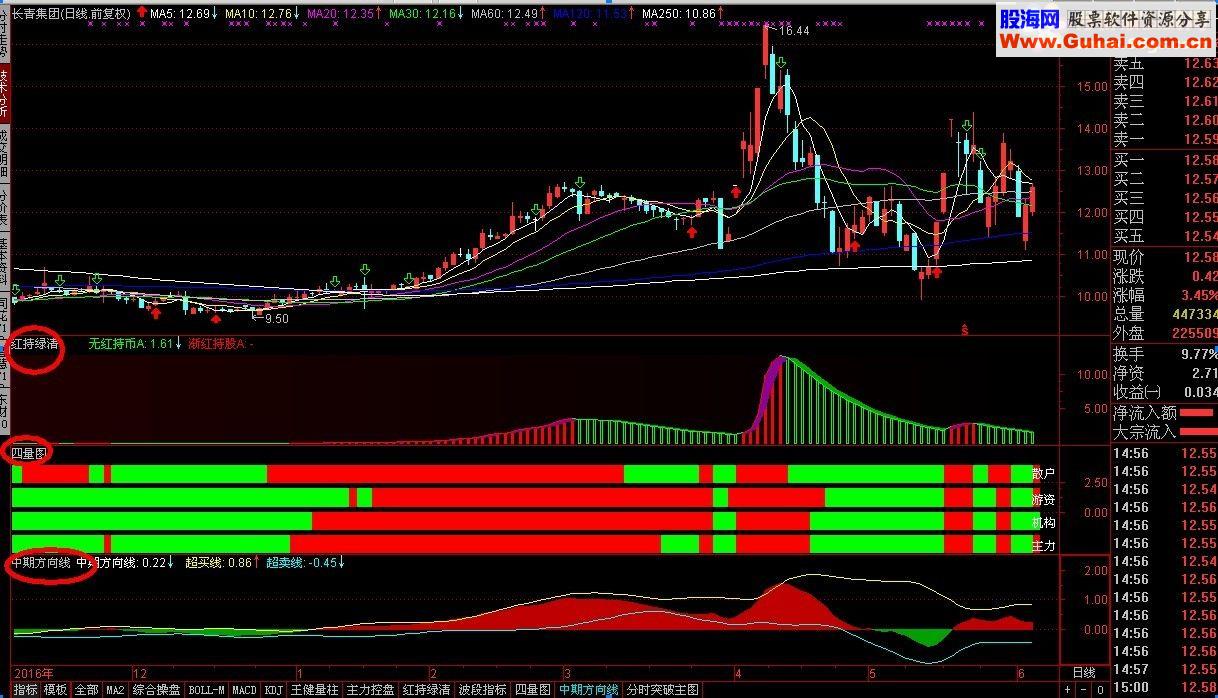Screen dimensions: 1218x698
Task: Click the 超买线: 0.86 value
Action: (218, 563)
